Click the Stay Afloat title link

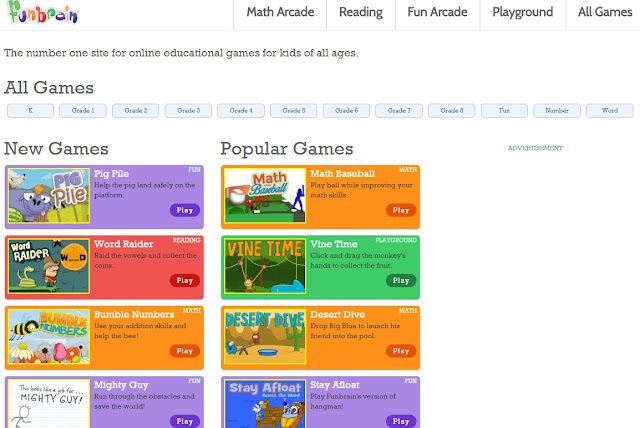(x=335, y=385)
